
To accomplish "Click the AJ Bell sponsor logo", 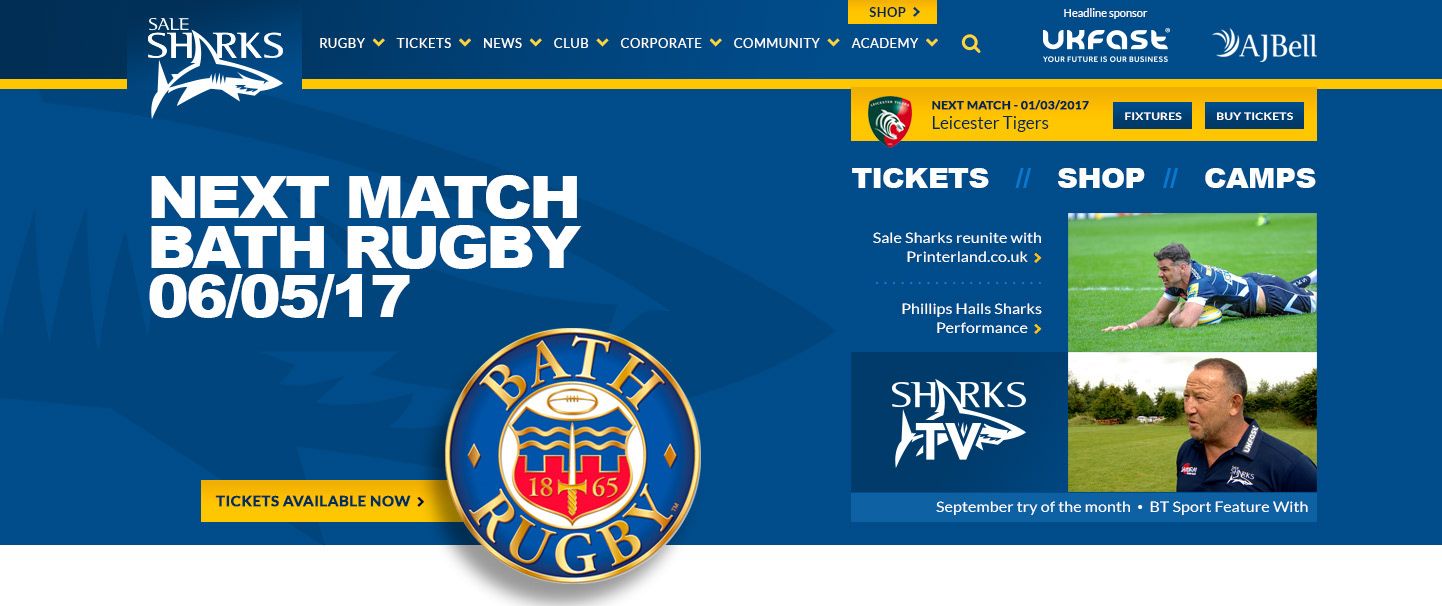I will tap(1265, 45).
